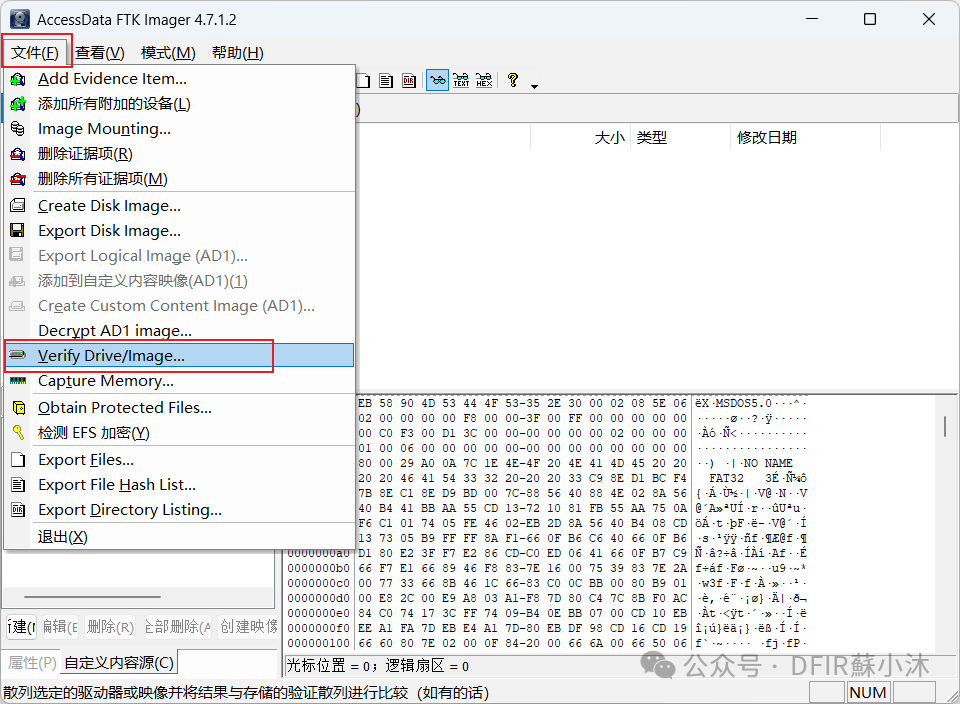Click the remove all evidence items icon
Viewport: 960px width, 704px height.
pyautogui.click(x=18, y=179)
